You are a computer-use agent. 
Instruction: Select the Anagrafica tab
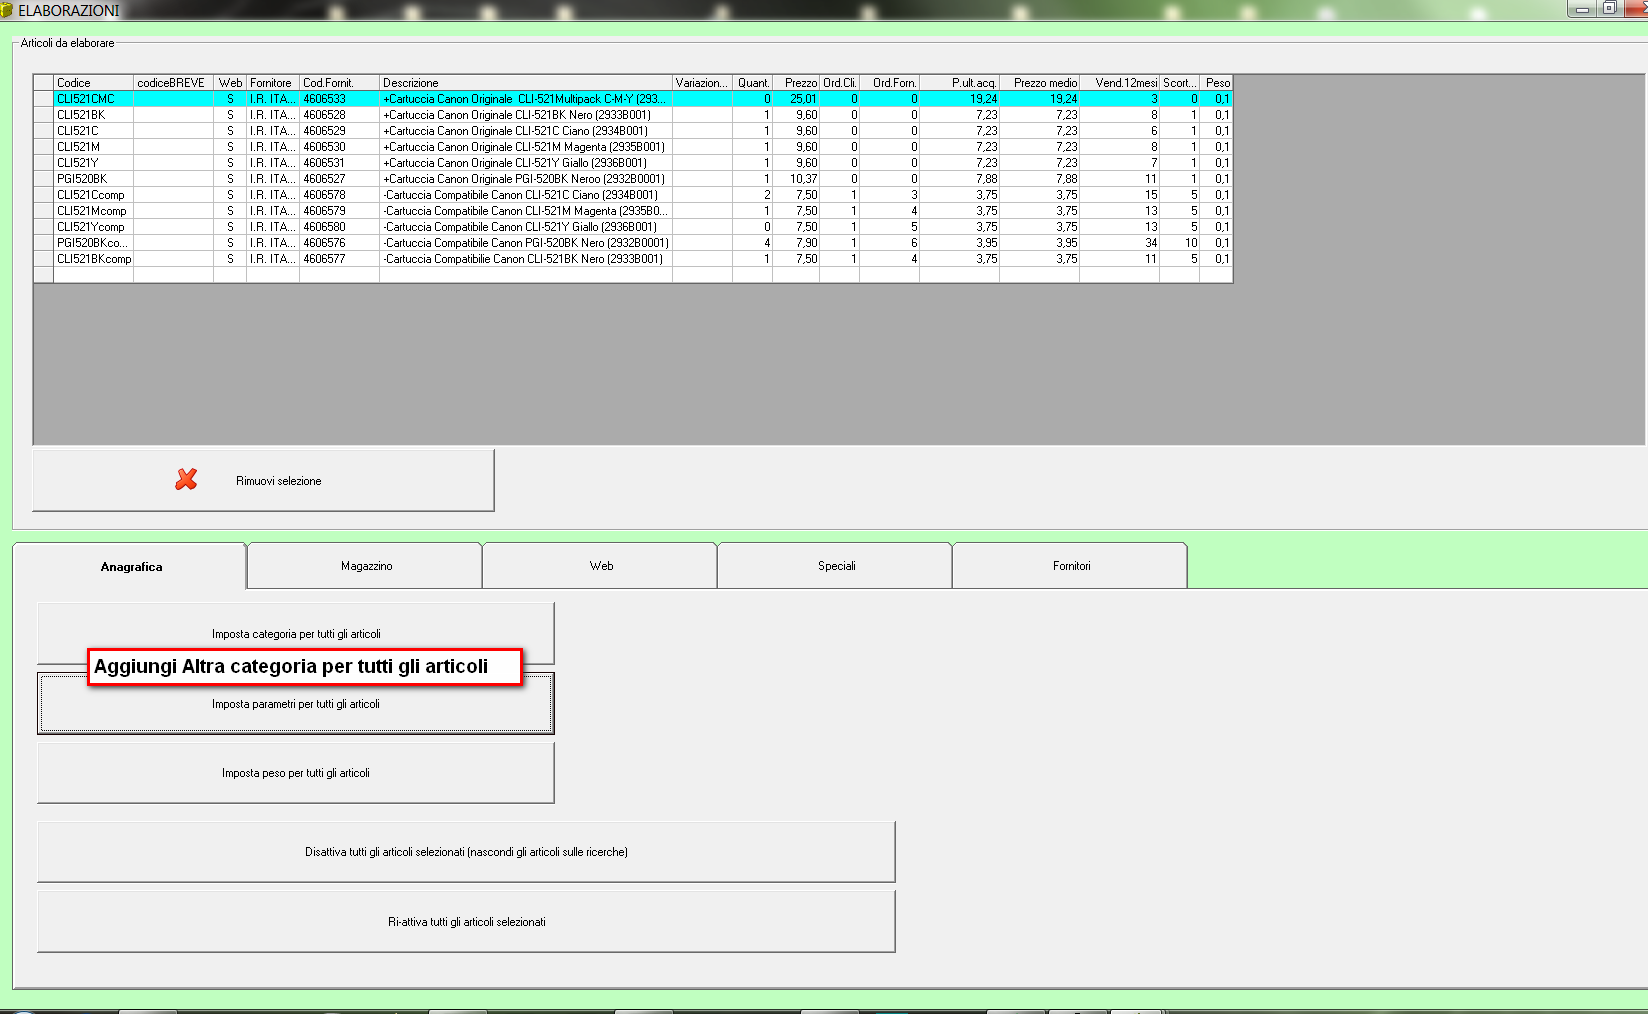tap(130, 567)
